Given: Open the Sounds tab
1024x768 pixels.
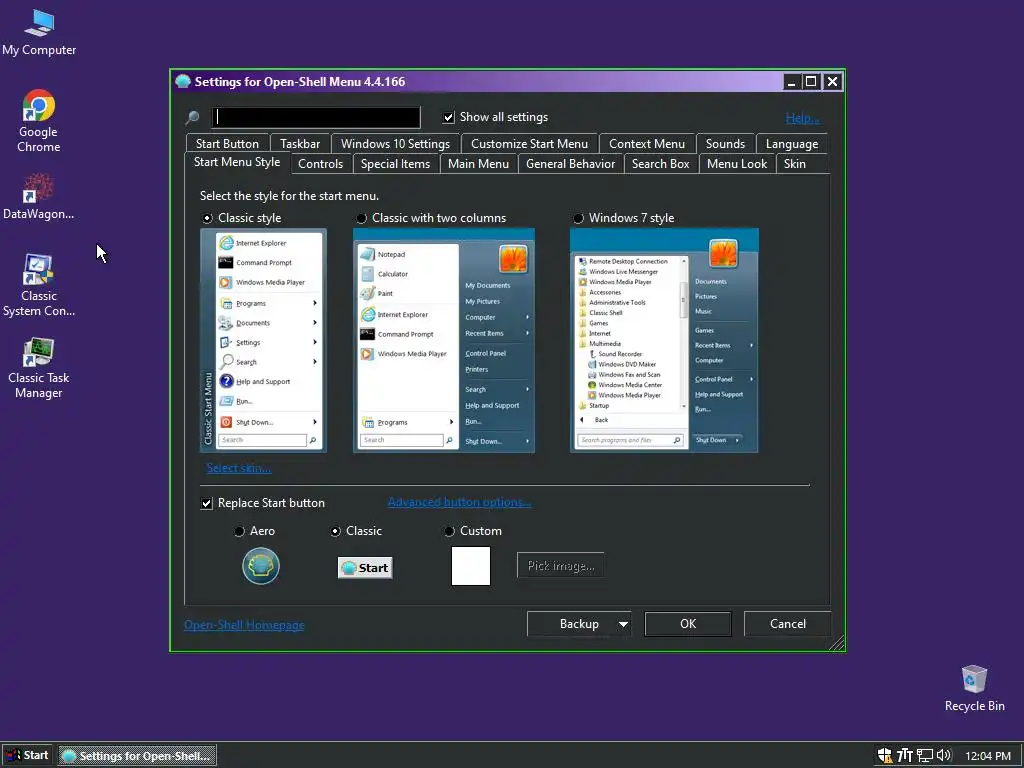Looking at the screenshot, I should click(x=725, y=144).
